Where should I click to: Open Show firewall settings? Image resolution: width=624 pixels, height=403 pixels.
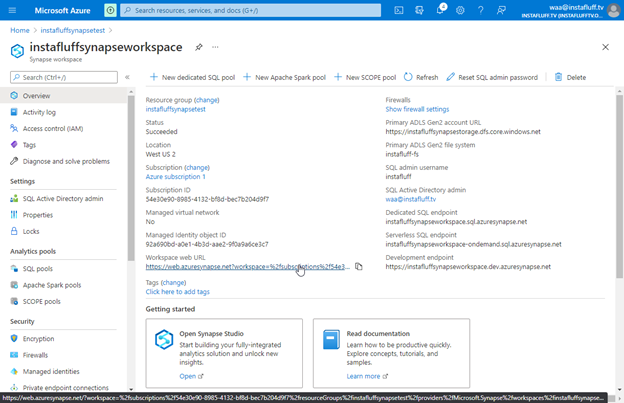417,109
